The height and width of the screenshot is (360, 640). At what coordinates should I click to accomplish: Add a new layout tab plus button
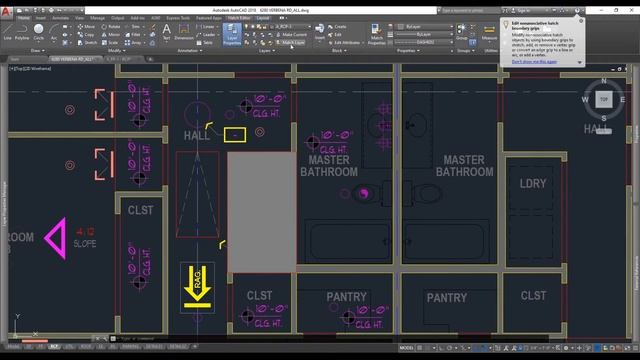tap(195, 347)
